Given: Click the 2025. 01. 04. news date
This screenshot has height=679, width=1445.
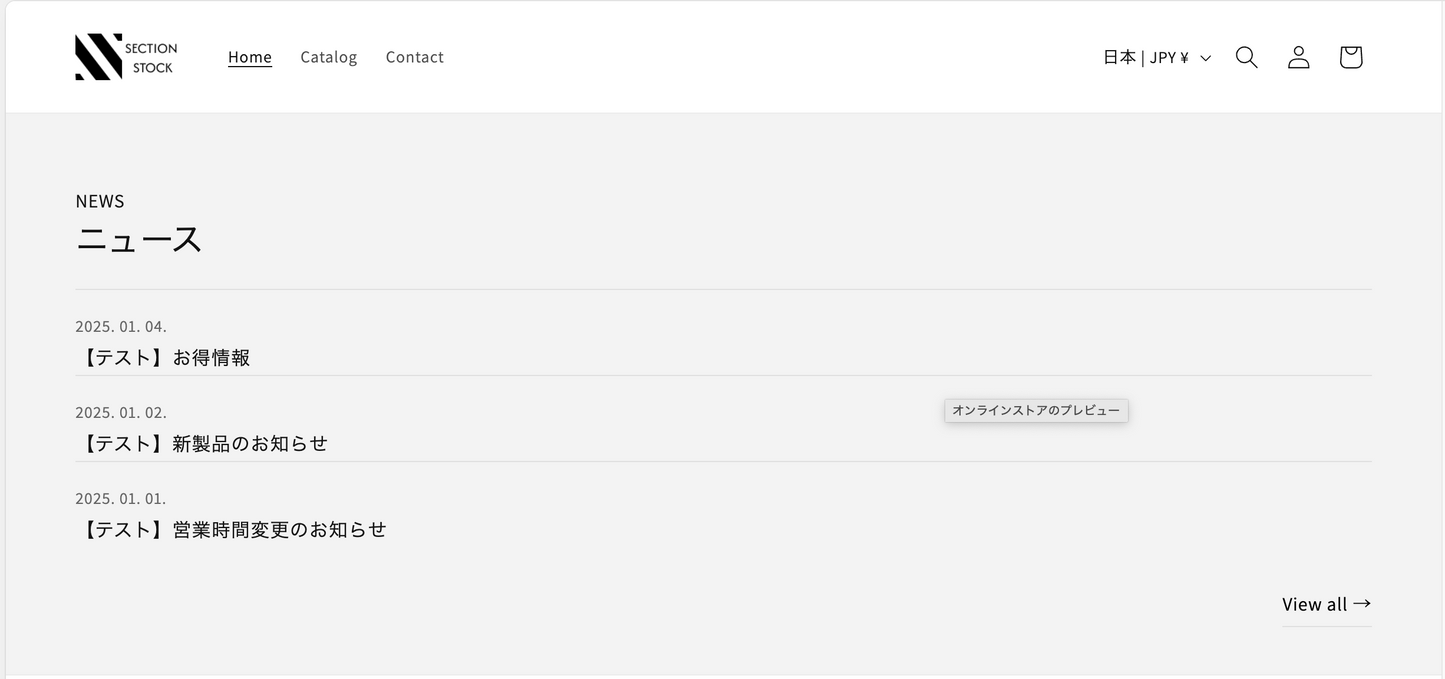Looking at the screenshot, I should point(121,326).
